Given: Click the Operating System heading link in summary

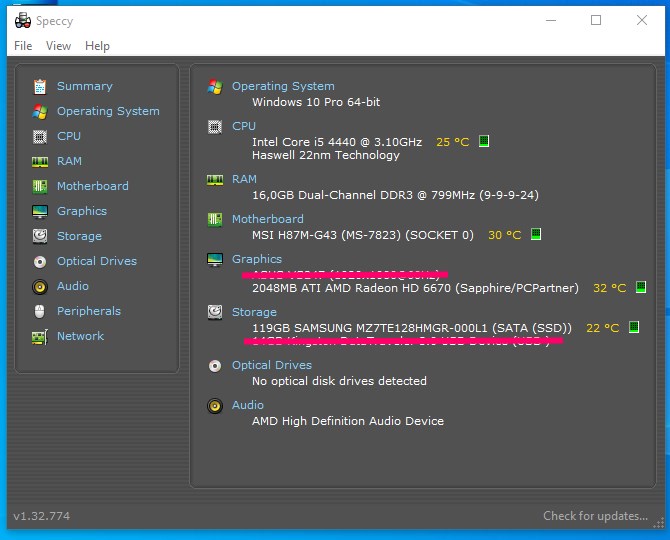Looking at the screenshot, I should tap(283, 86).
